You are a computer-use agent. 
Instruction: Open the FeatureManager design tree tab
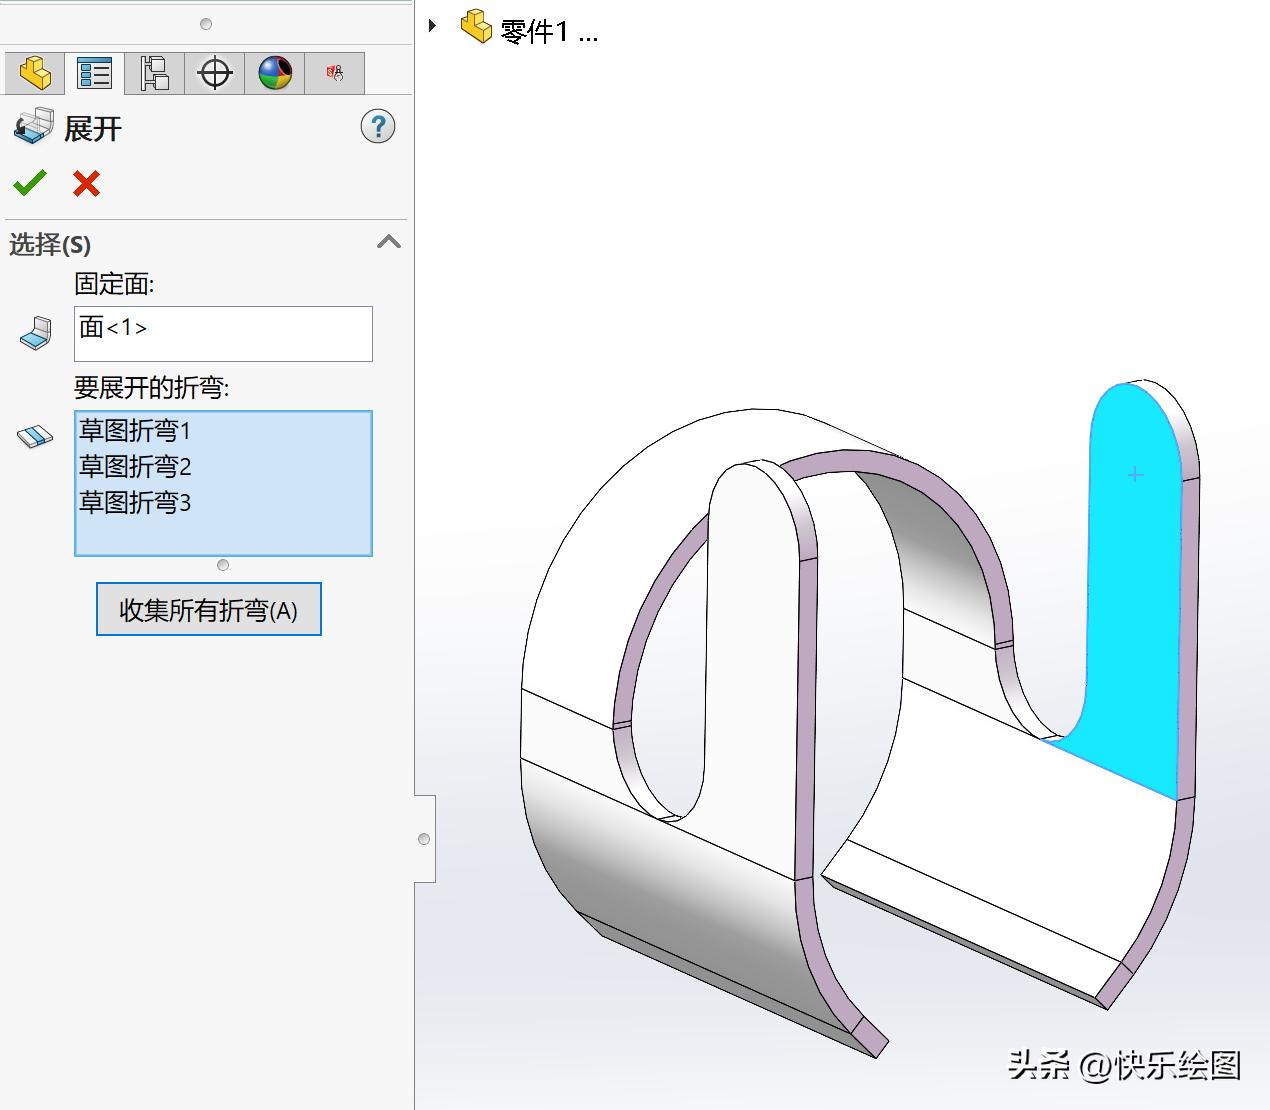35,73
